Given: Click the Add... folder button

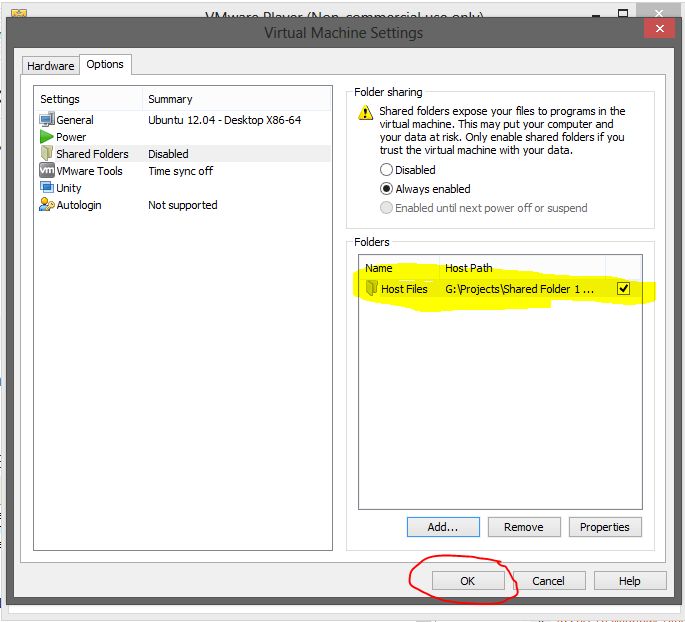Looking at the screenshot, I should [443, 527].
